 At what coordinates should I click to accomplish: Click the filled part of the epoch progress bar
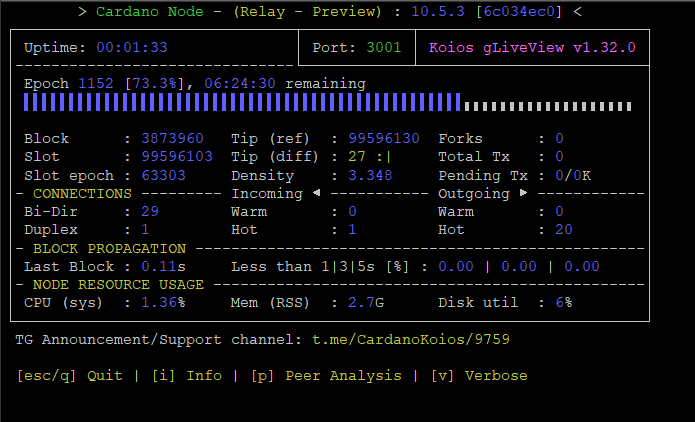[241, 103]
